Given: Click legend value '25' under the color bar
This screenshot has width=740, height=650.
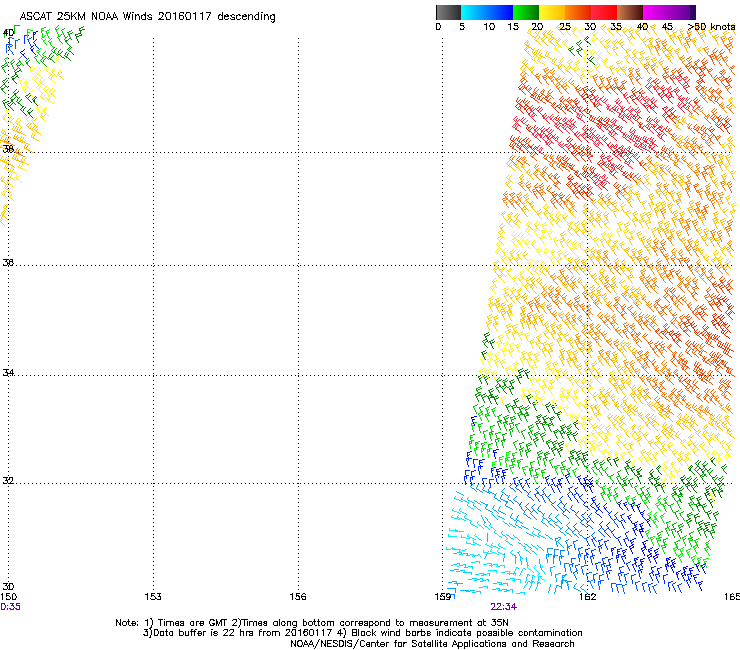Looking at the screenshot, I should click(564, 27).
